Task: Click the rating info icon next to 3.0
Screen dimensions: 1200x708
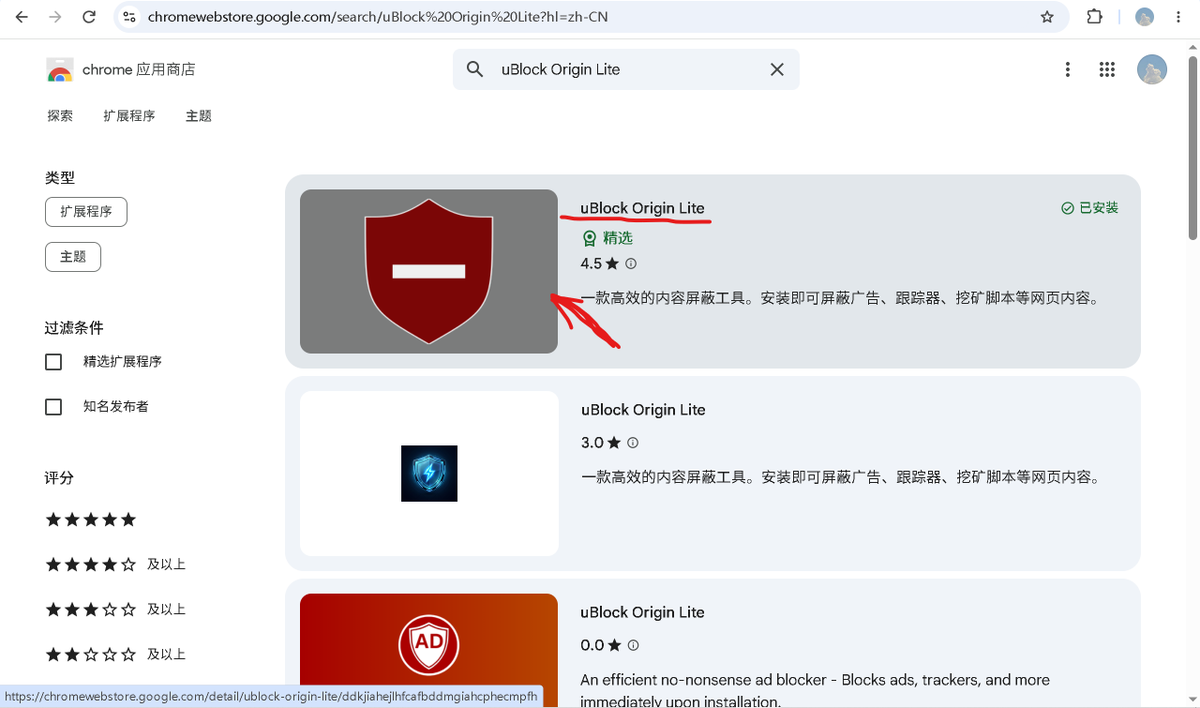Action: coord(633,443)
